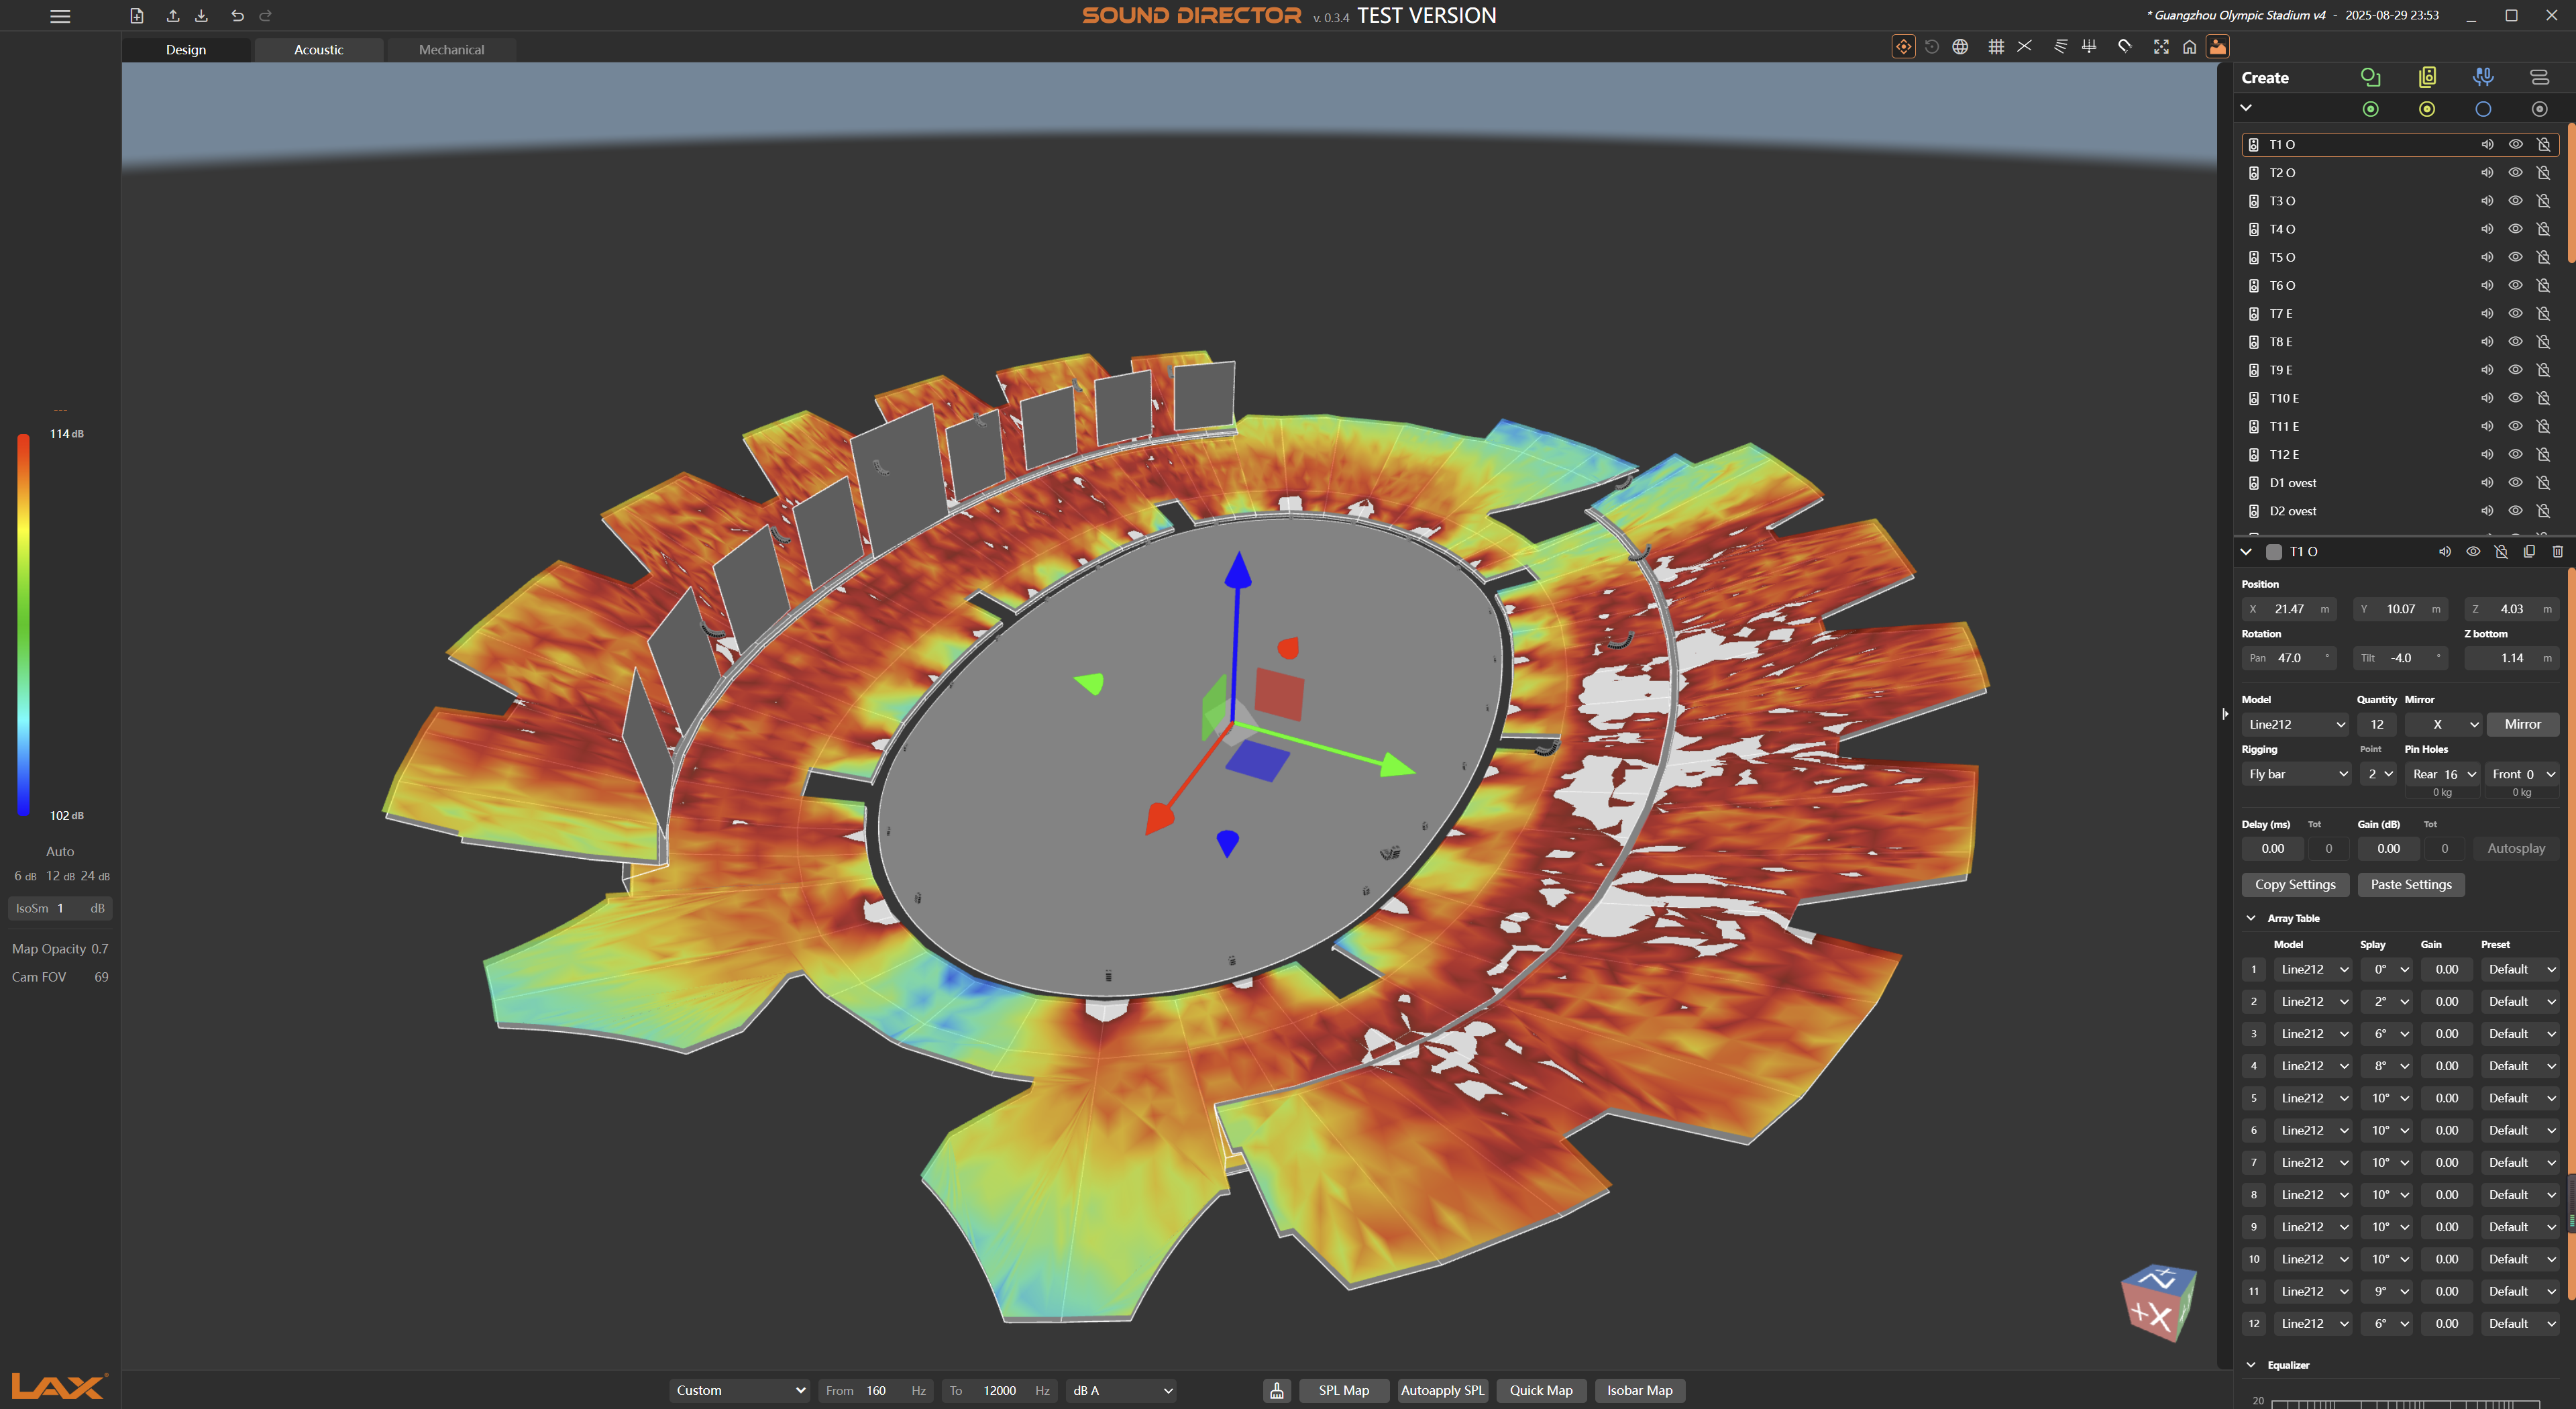Viewport: 2576px width, 1409px height.
Task: Delete T1 O using trash icon
Action: (x=2557, y=551)
